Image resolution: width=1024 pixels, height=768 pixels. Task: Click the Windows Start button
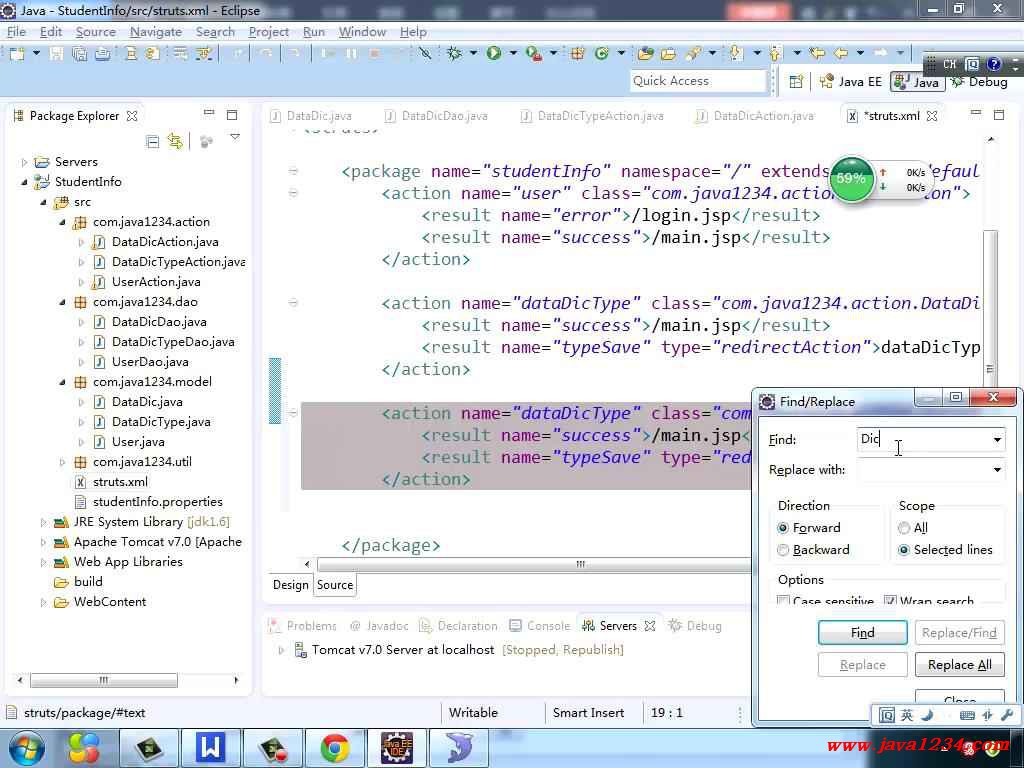pos(25,748)
